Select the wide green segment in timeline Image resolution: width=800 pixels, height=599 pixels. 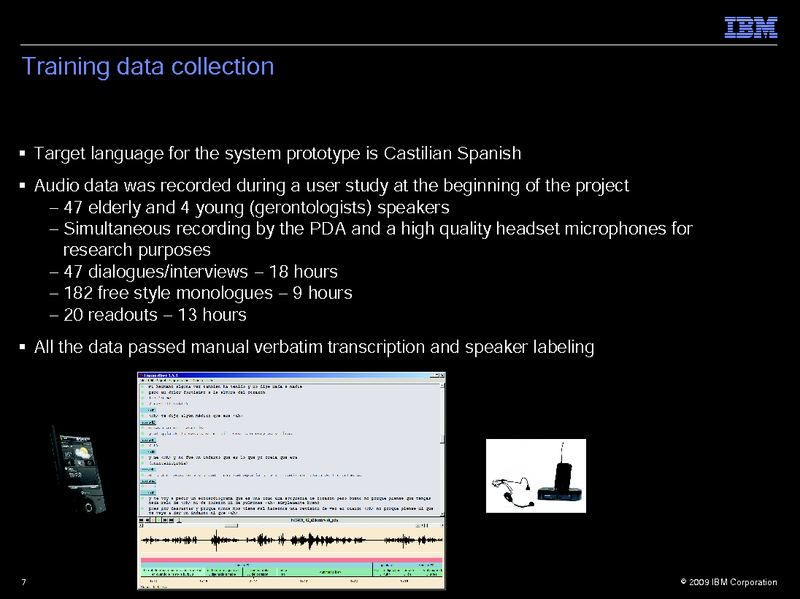[x=327, y=571]
